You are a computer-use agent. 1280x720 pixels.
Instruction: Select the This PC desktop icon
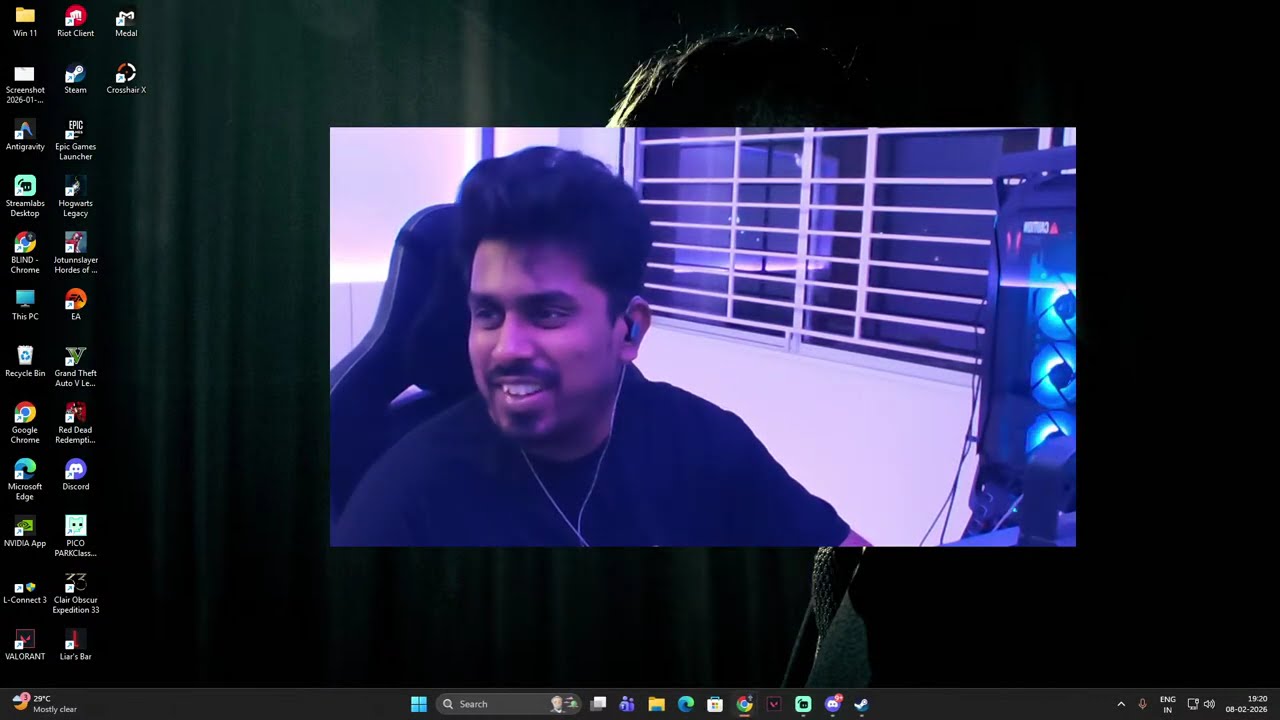[25, 306]
